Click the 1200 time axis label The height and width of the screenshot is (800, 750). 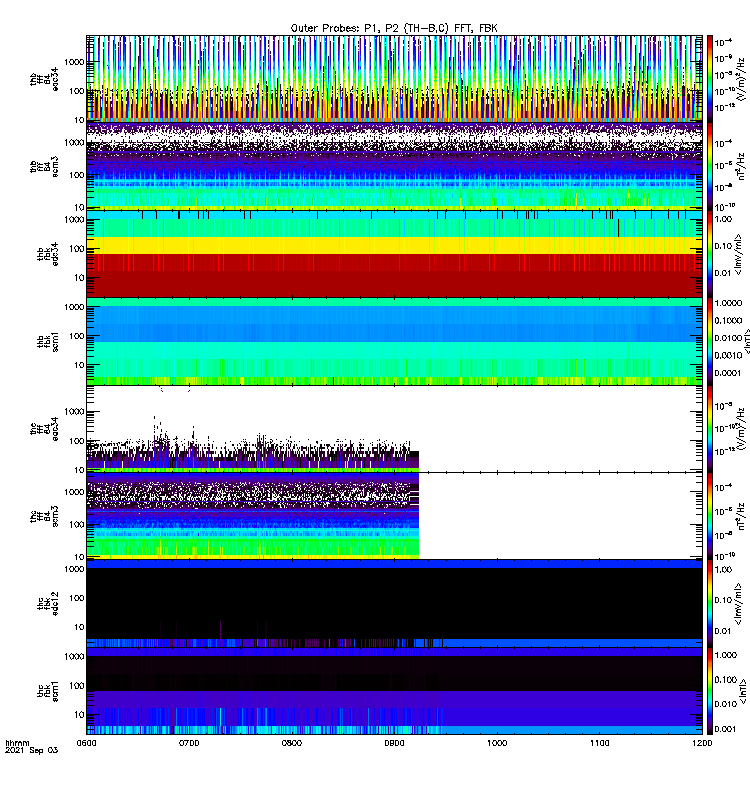[x=702, y=743]
